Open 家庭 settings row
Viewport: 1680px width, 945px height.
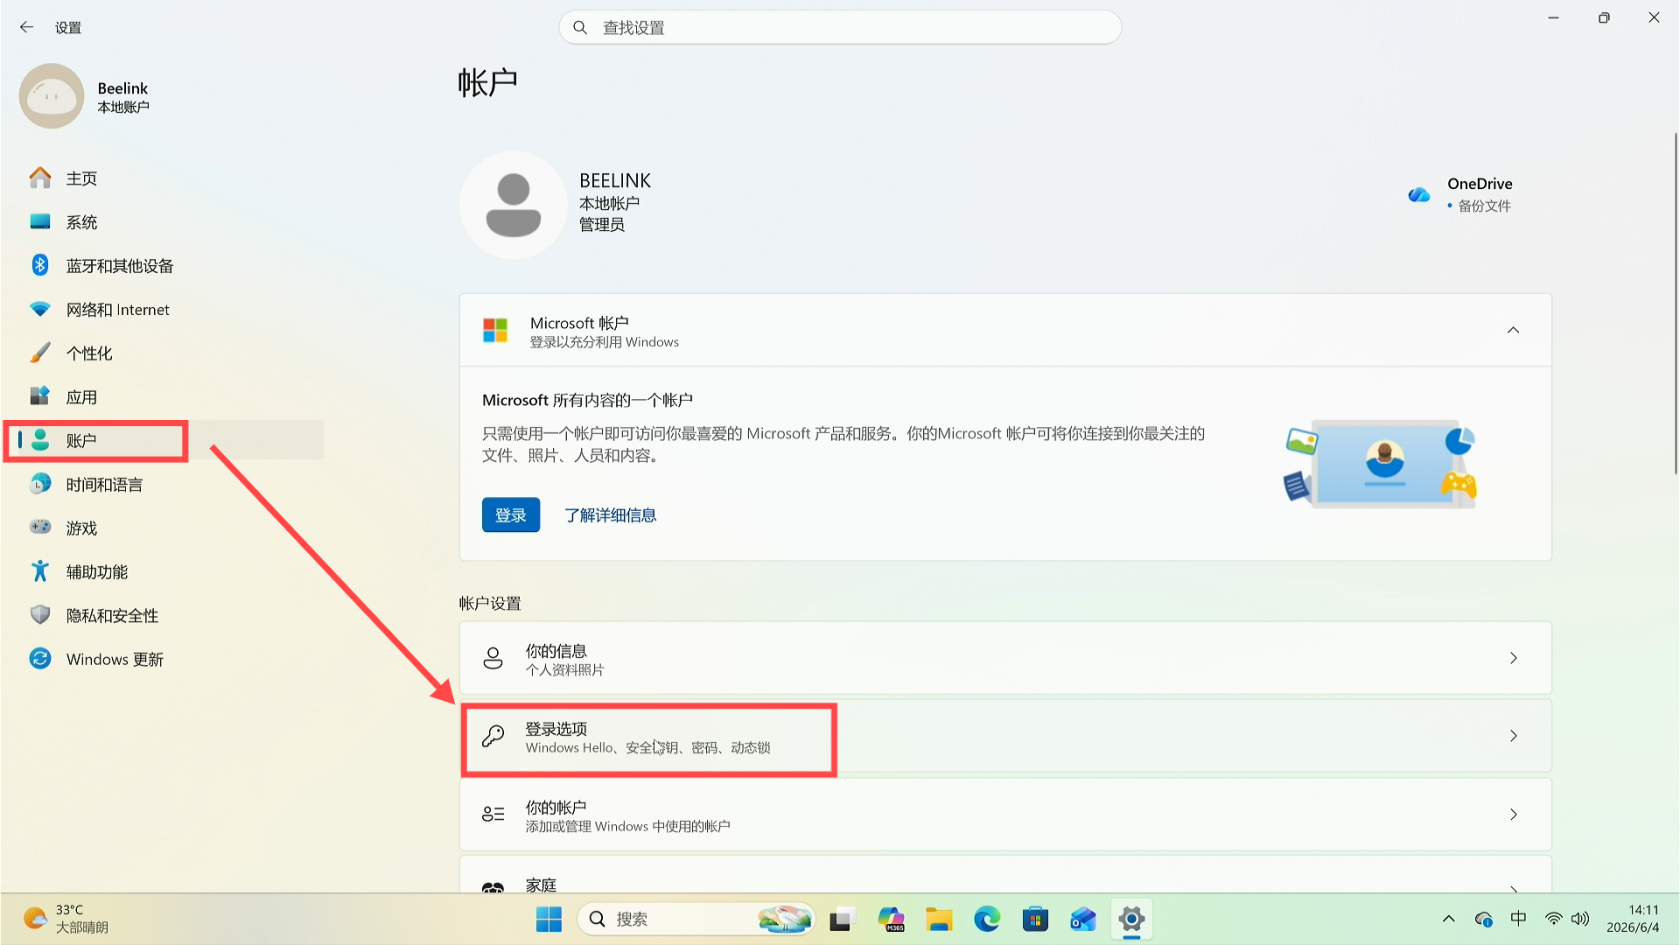point(1005,875)
